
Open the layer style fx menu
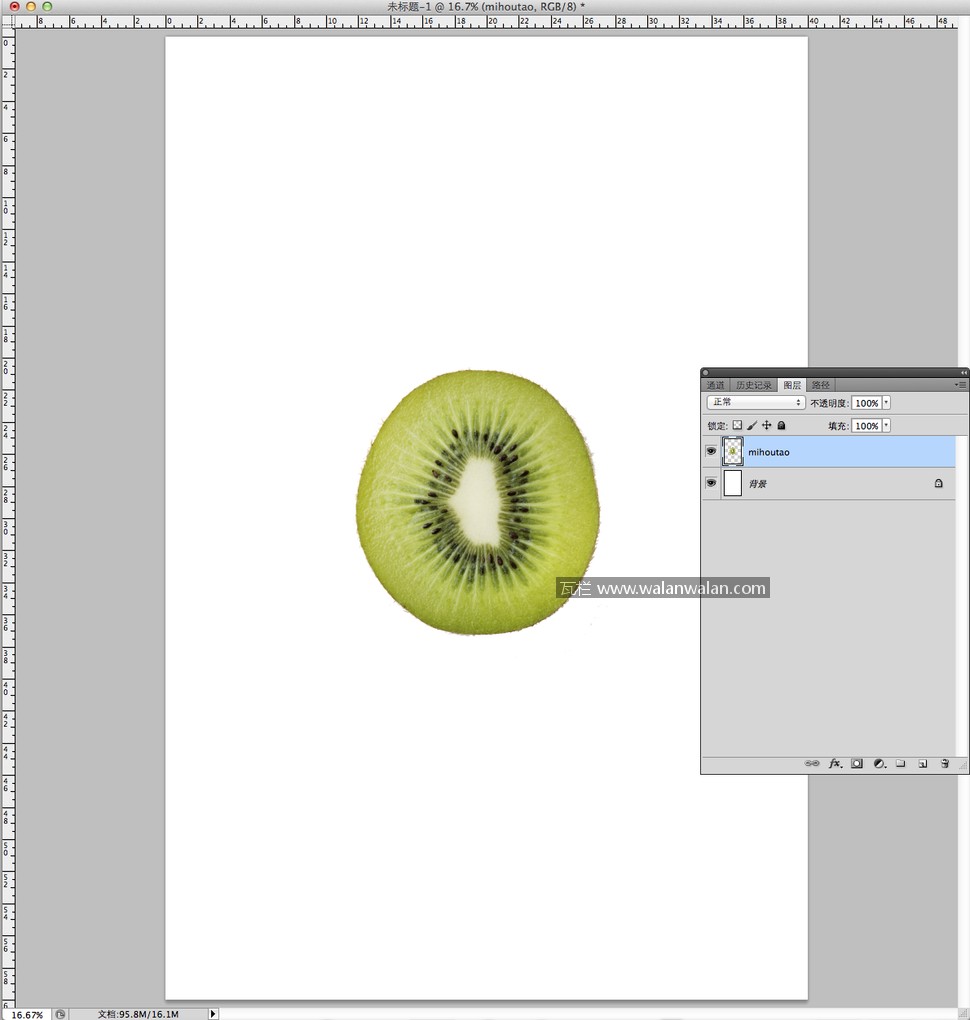[x=835, y=763]
